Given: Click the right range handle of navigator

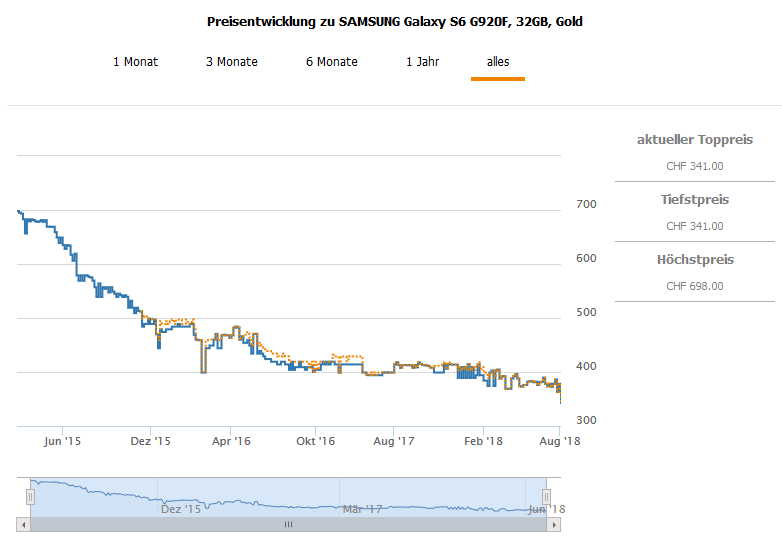Looking at the screenshot, I should [546, 496].
